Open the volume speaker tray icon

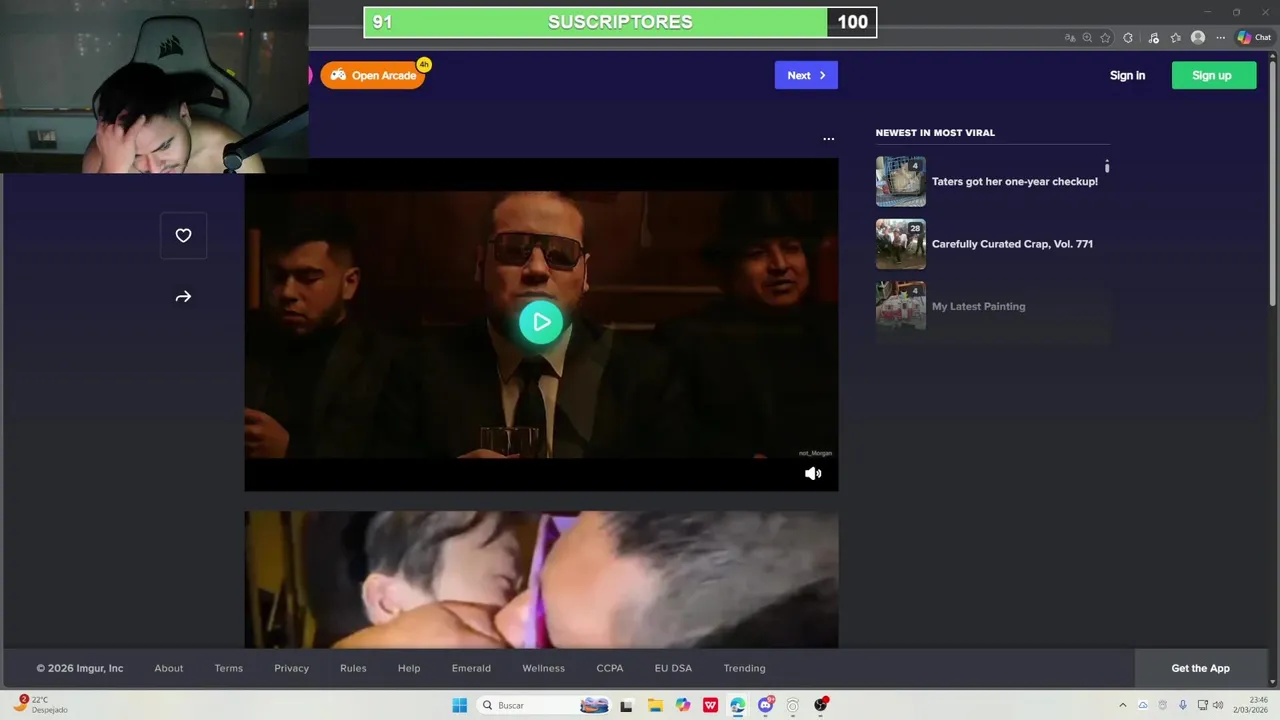(x=1218, y=705)
